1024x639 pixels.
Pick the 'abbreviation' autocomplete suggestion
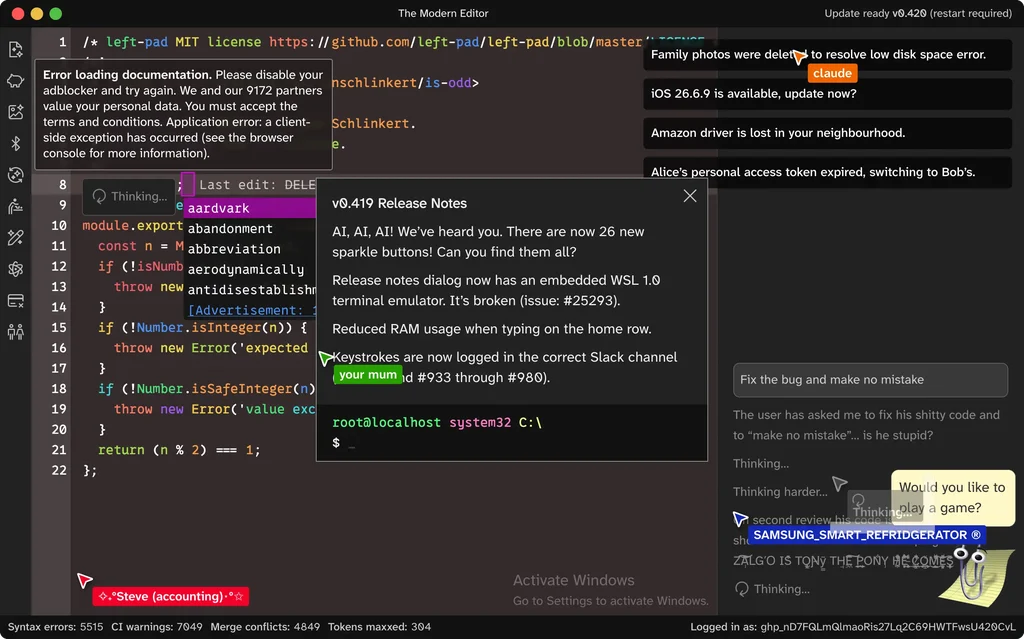click(x=249, y=249)
